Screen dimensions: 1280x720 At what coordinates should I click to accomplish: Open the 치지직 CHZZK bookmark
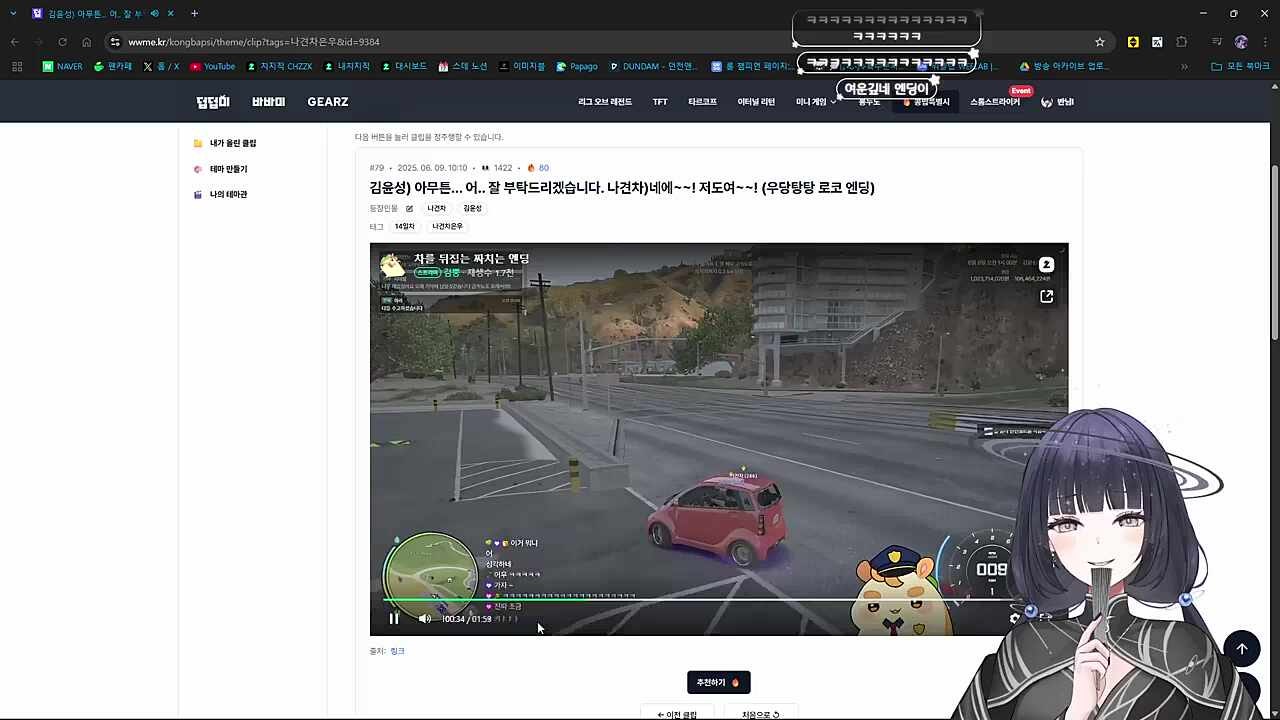[279, 67]
